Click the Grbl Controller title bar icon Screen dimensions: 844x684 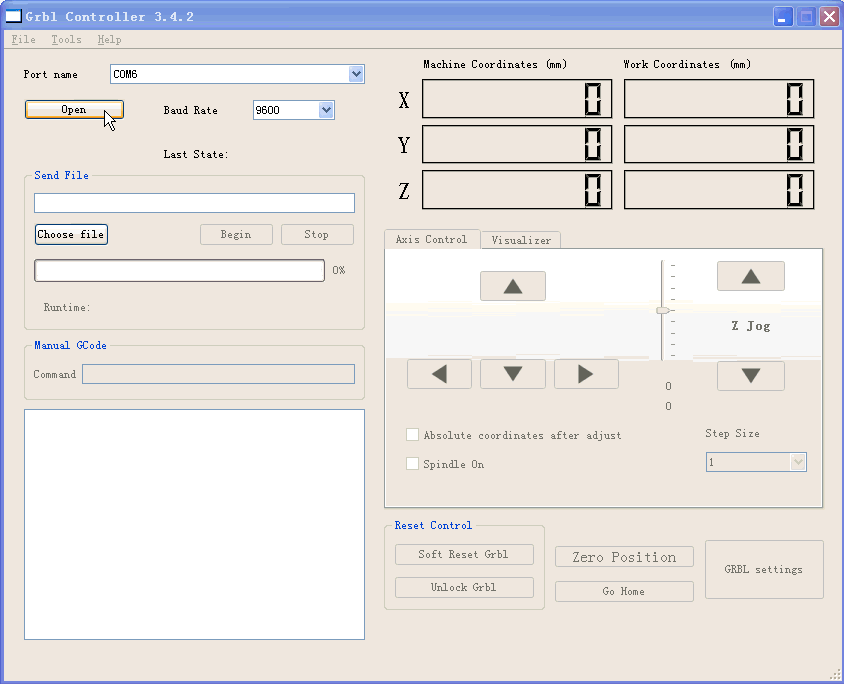13,16
